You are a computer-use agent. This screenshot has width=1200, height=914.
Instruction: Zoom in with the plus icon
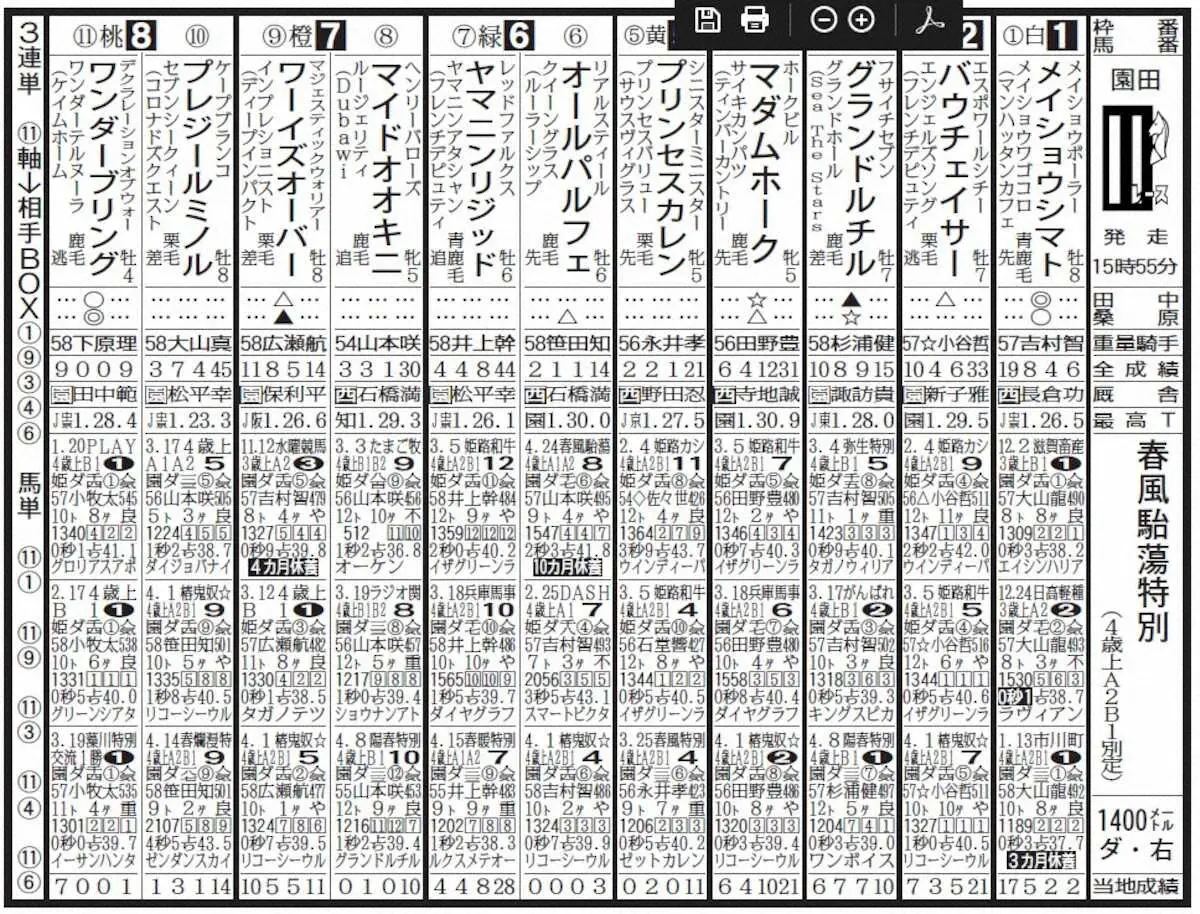click(861, 19)
